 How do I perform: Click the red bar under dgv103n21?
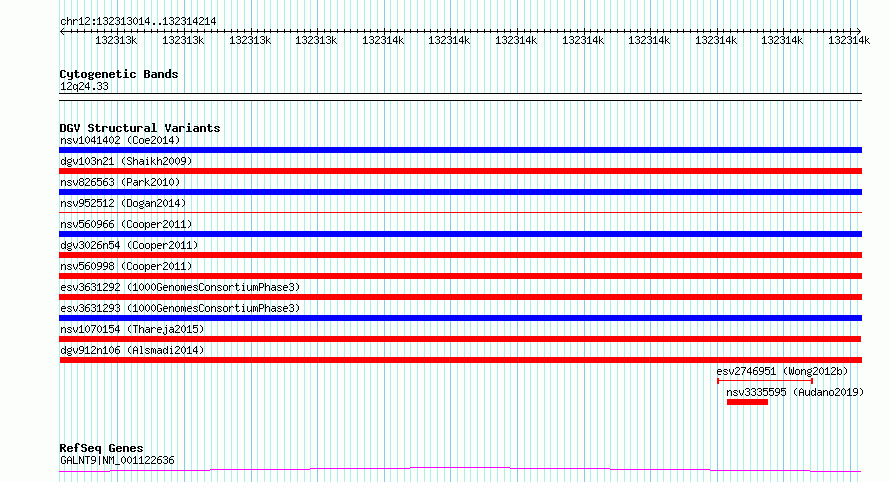tap(460, 171)
